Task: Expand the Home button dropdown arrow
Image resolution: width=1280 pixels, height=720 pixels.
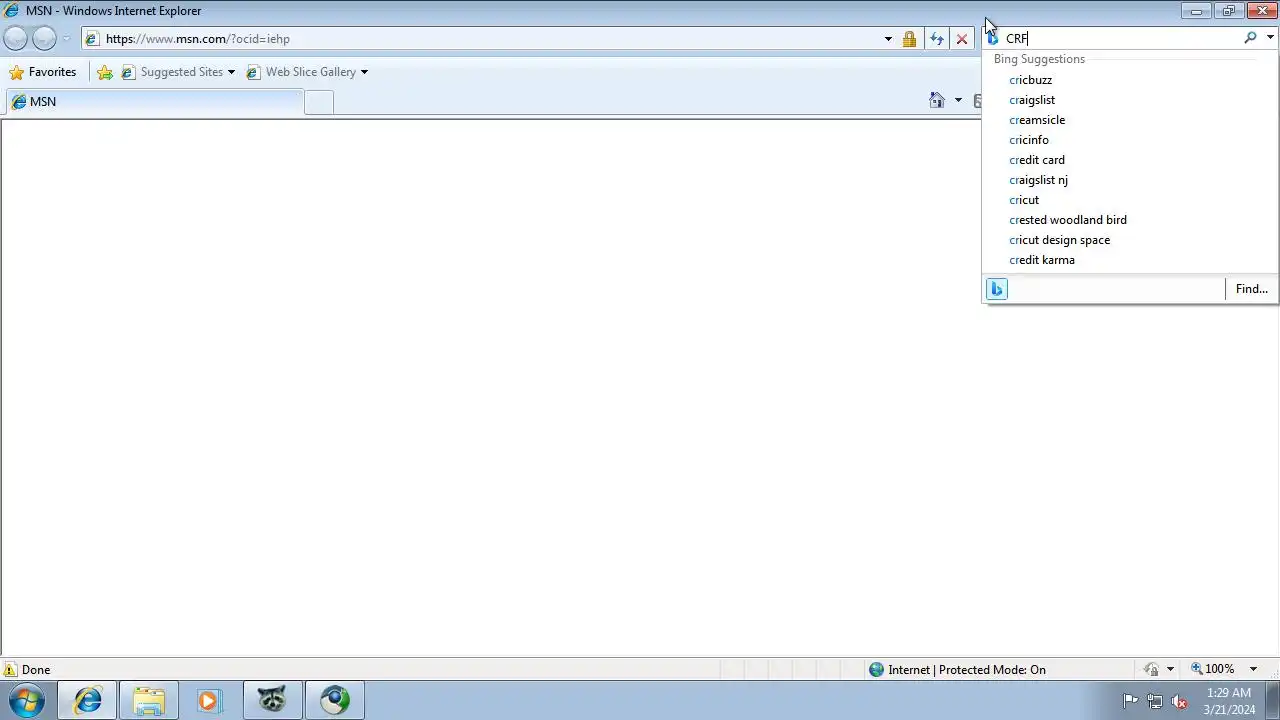Action: click(x=958, y=100)
